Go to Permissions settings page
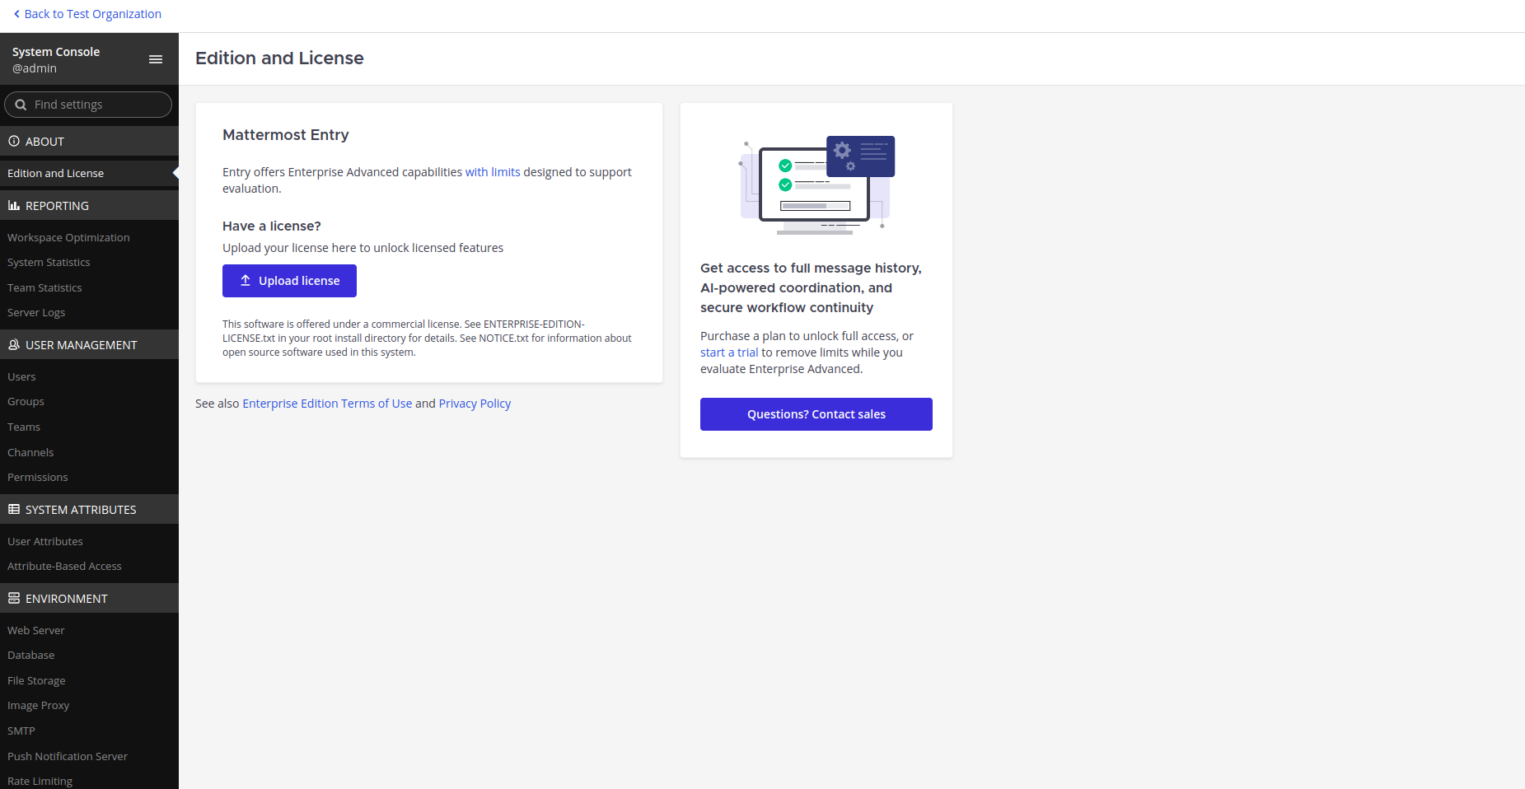The height and width of the screenshot is (789, 1525). 38,477
